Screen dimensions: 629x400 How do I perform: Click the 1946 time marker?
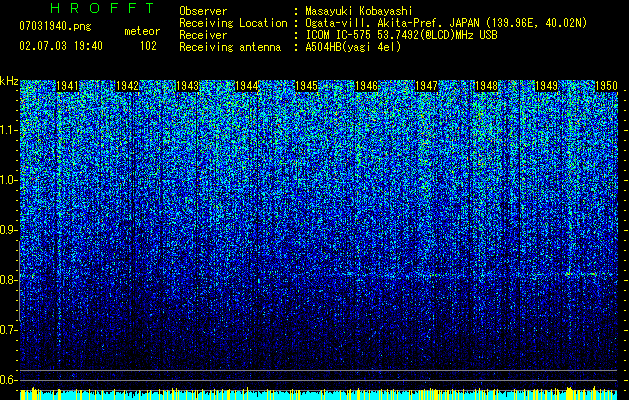tap(367, 86)
